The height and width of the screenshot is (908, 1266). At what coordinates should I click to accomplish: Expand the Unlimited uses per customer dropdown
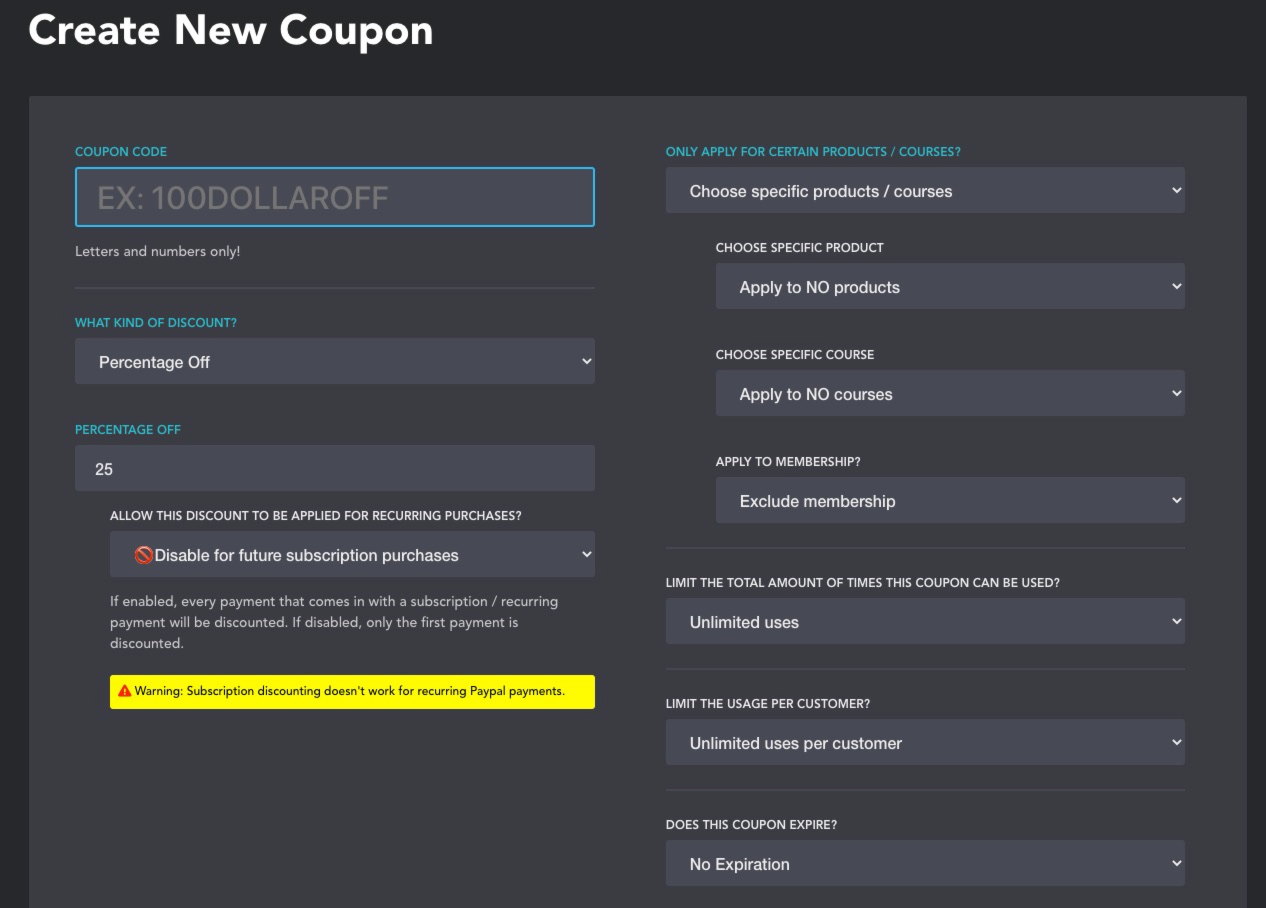coord(925,743)
